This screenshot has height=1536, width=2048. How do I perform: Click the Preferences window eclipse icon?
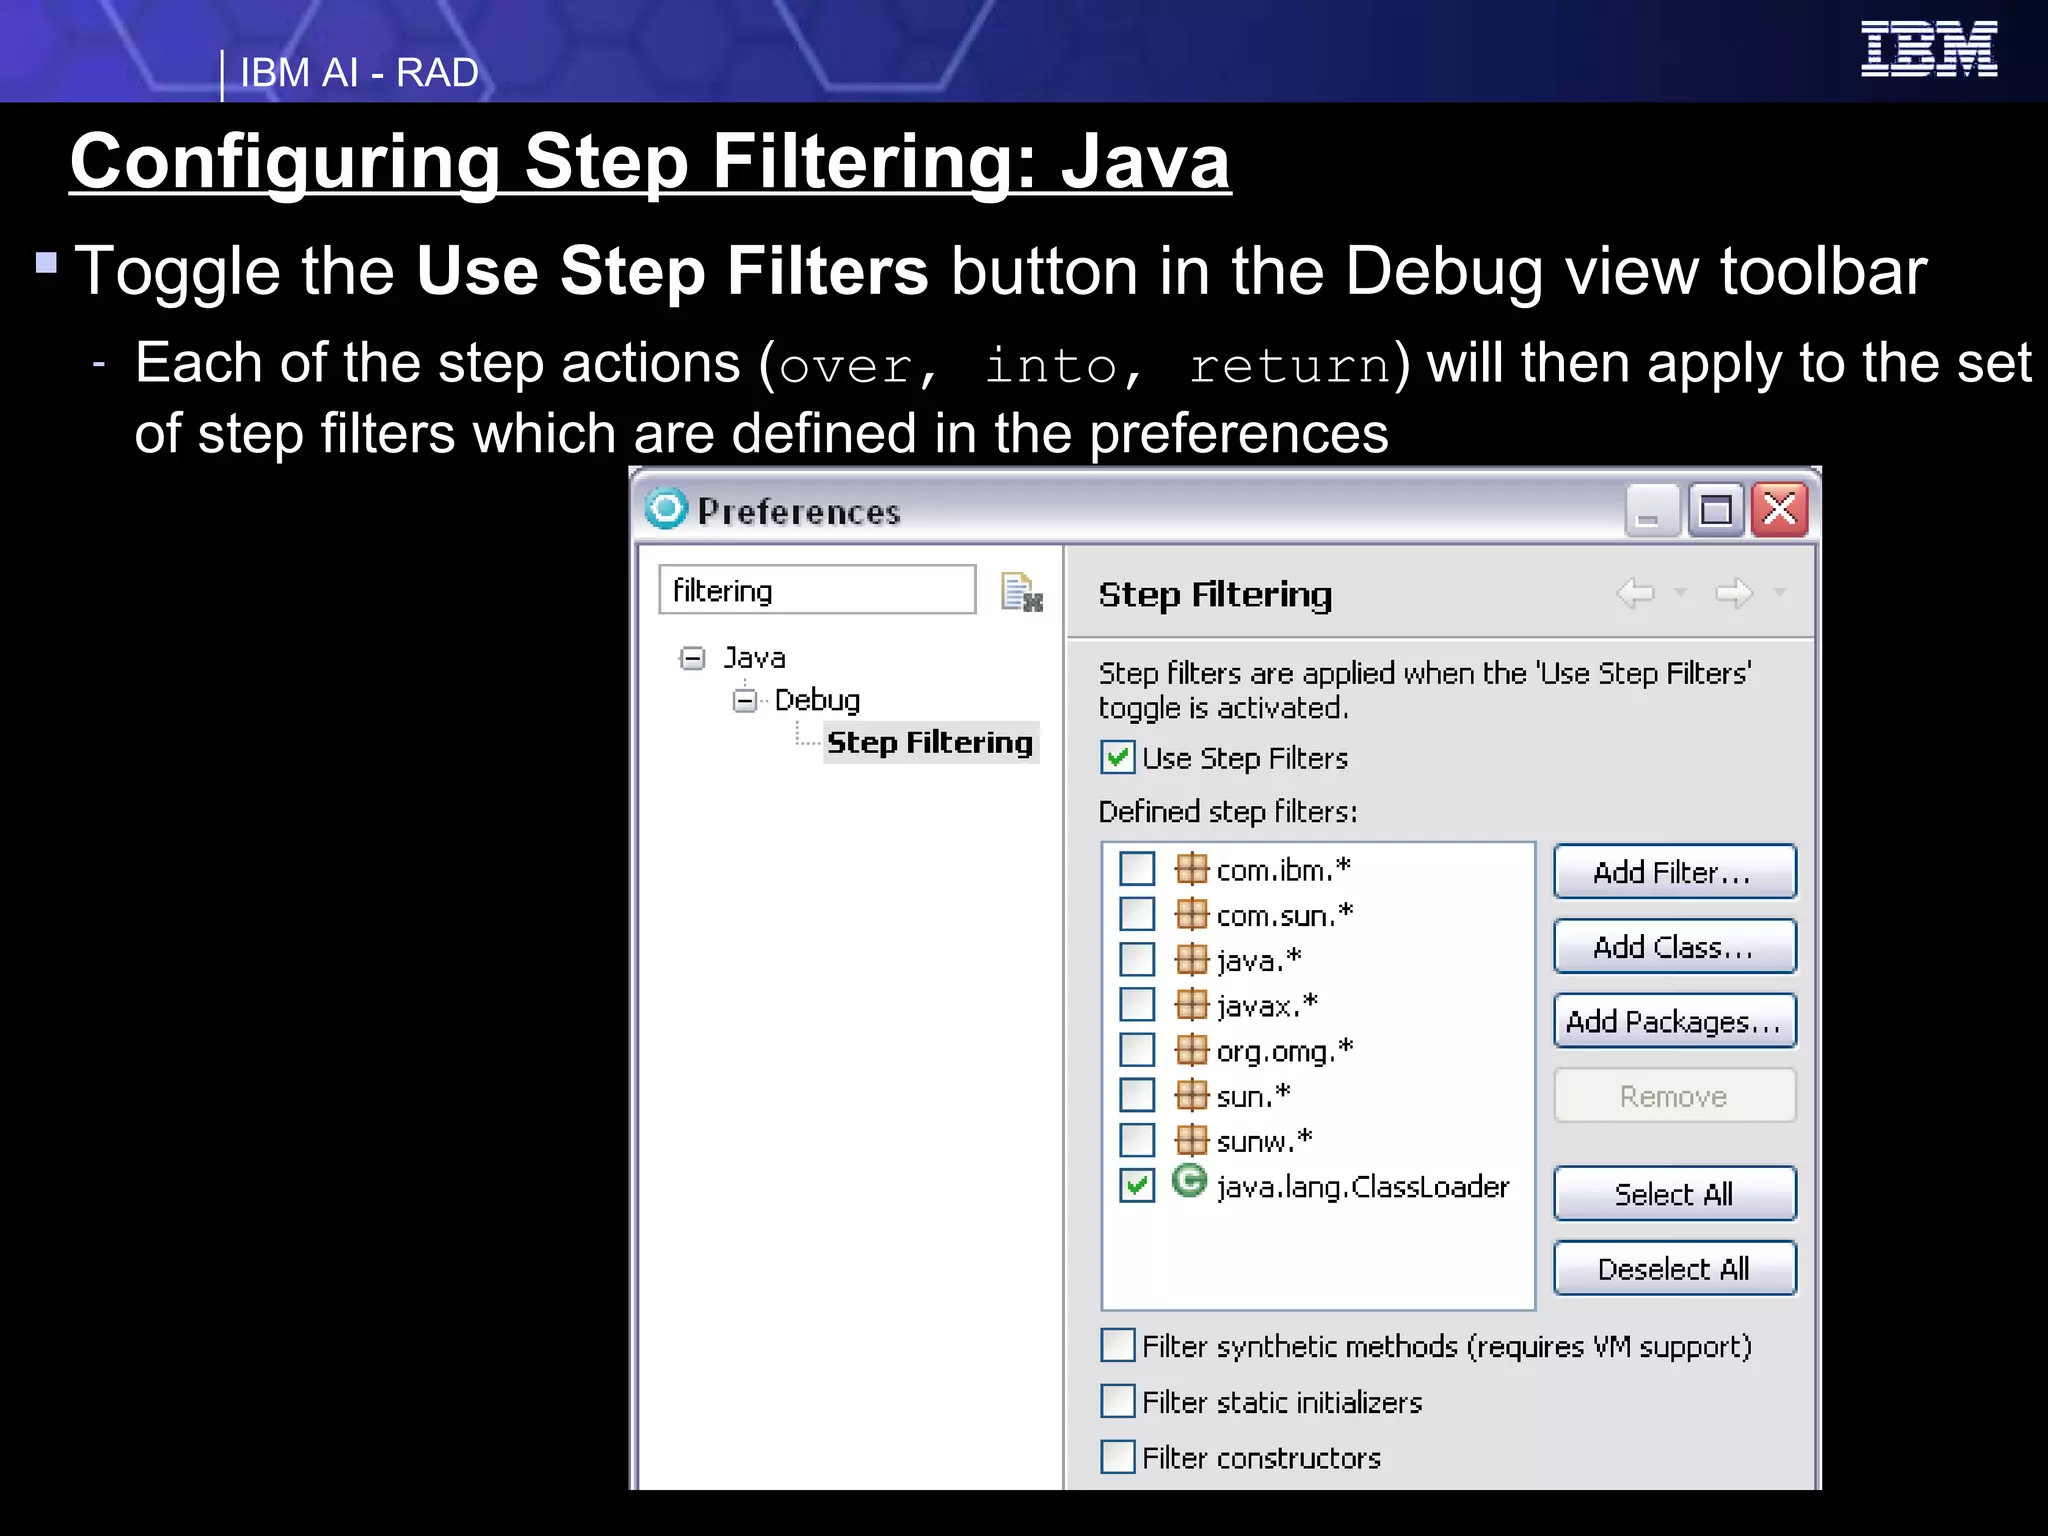[x=666, y=508]
